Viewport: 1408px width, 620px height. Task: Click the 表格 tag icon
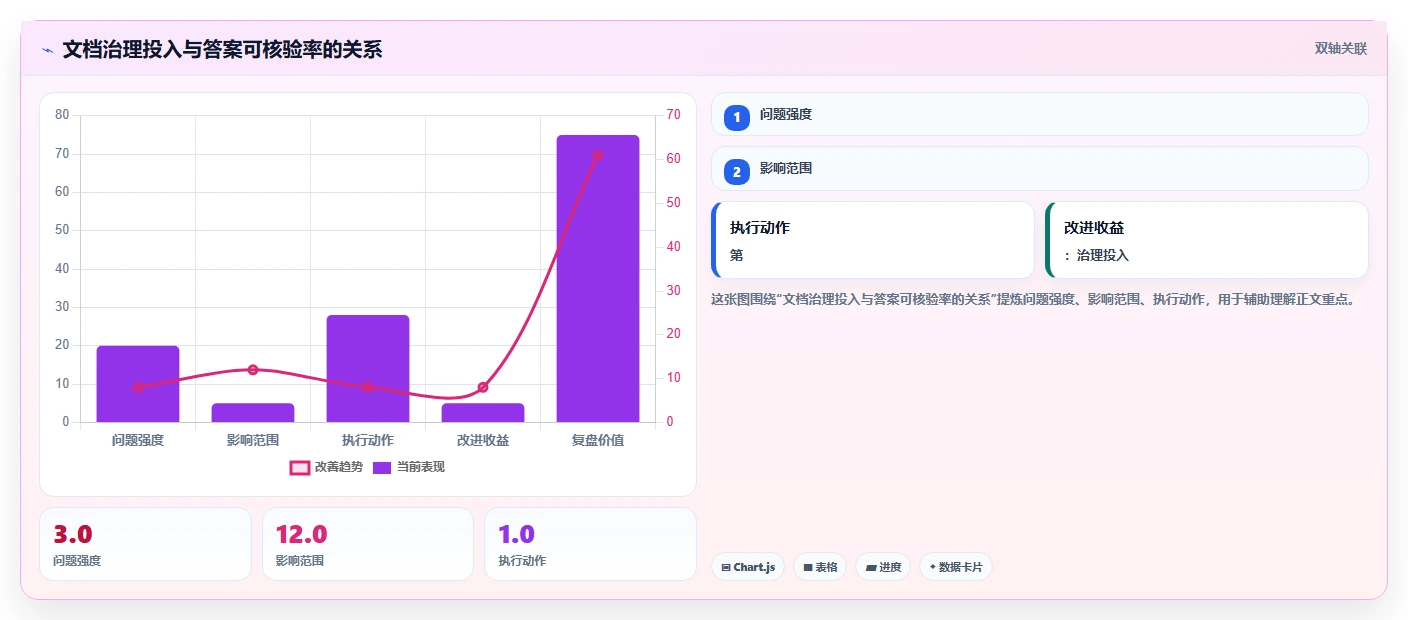808,568
